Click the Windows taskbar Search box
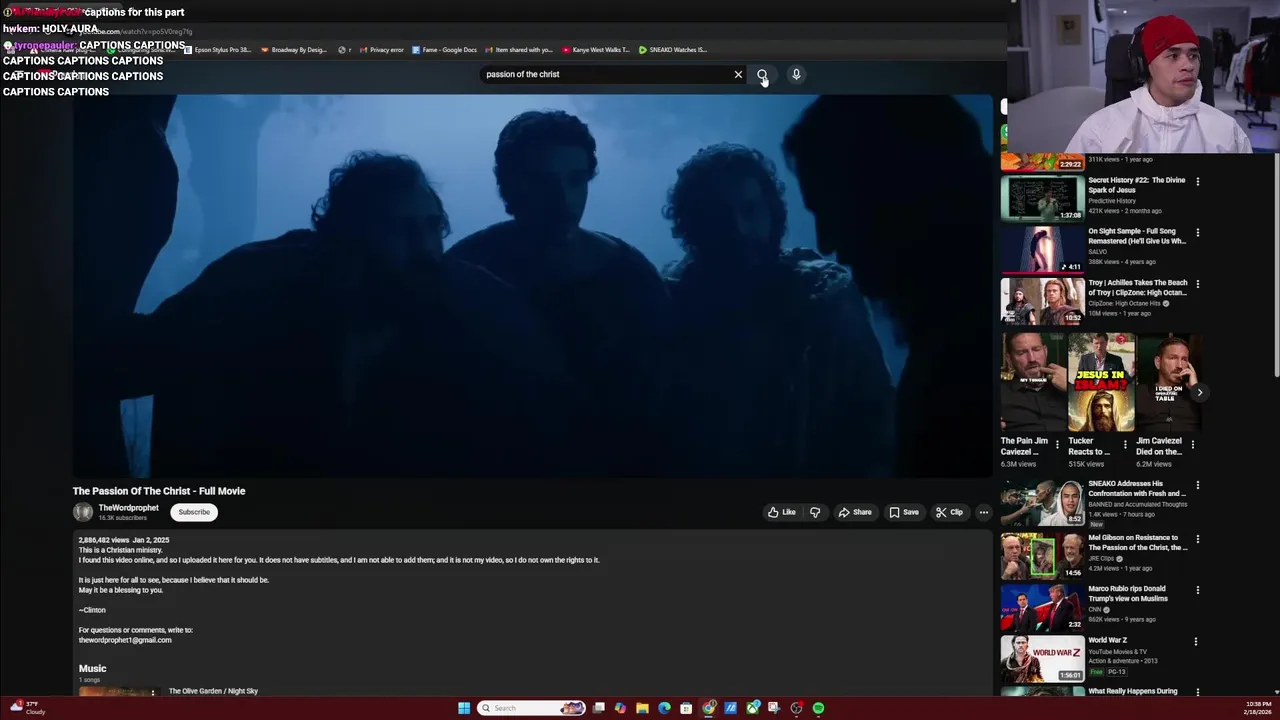This screenshot has width=1280, height=720. tap(531, 708)
